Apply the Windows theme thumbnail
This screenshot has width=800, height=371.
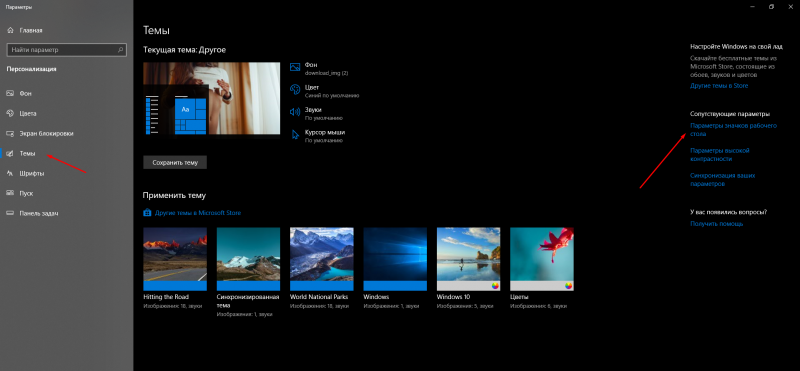click(x=395, y=259)
